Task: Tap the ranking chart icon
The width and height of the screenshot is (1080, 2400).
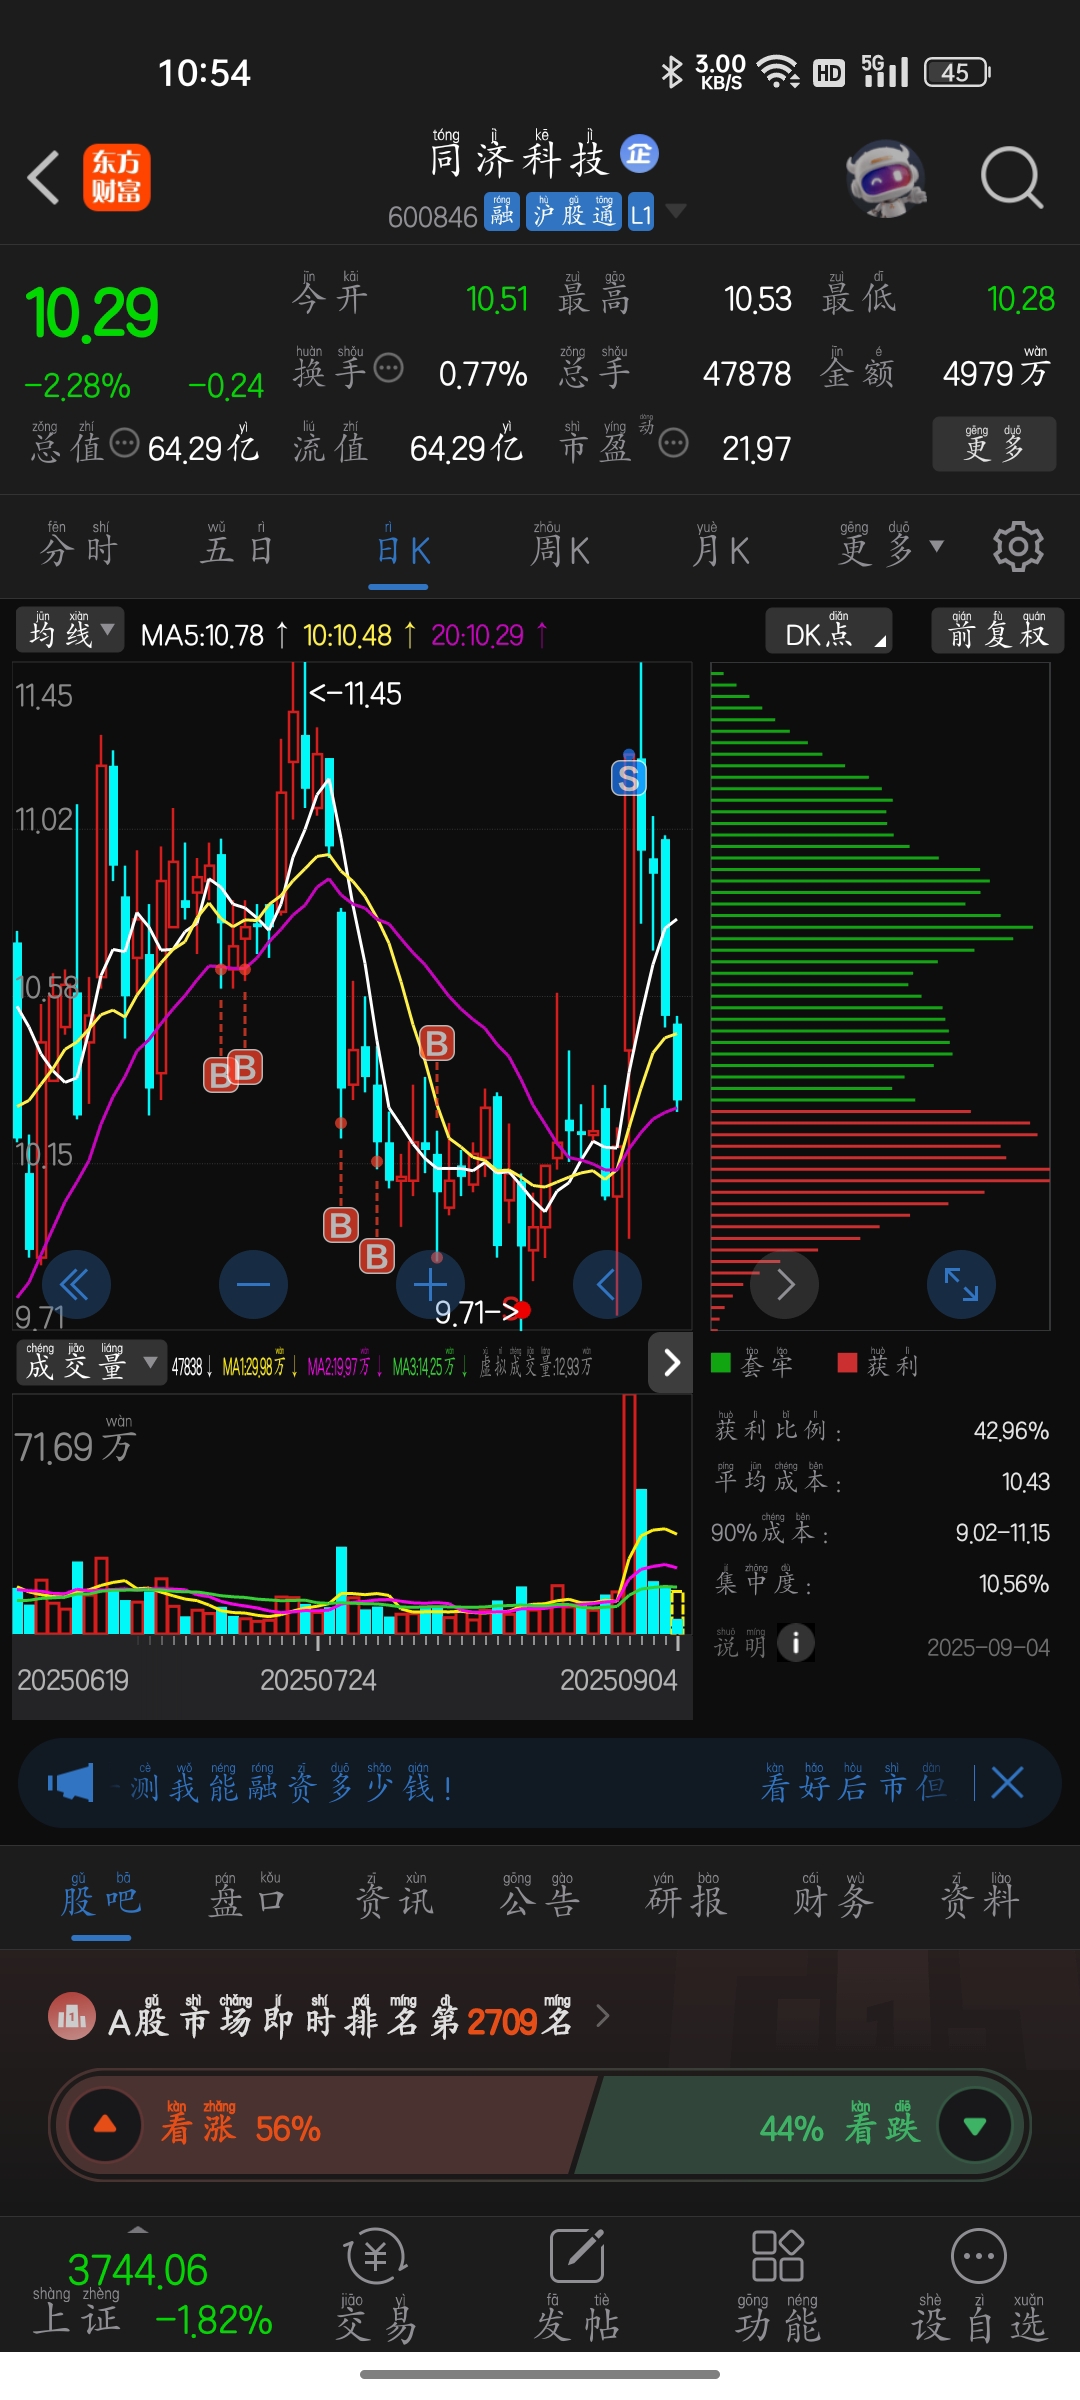Action: (x=72, y=2017)
